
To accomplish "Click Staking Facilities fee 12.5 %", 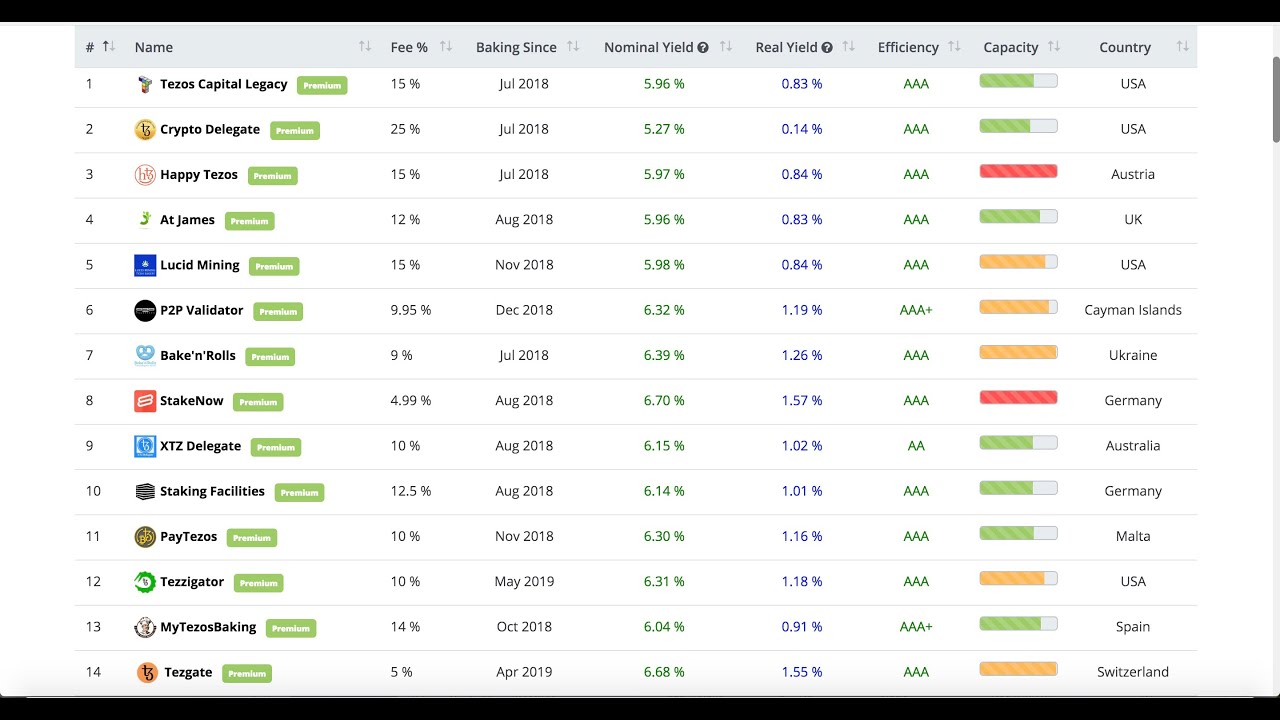I will coord(411,491).
